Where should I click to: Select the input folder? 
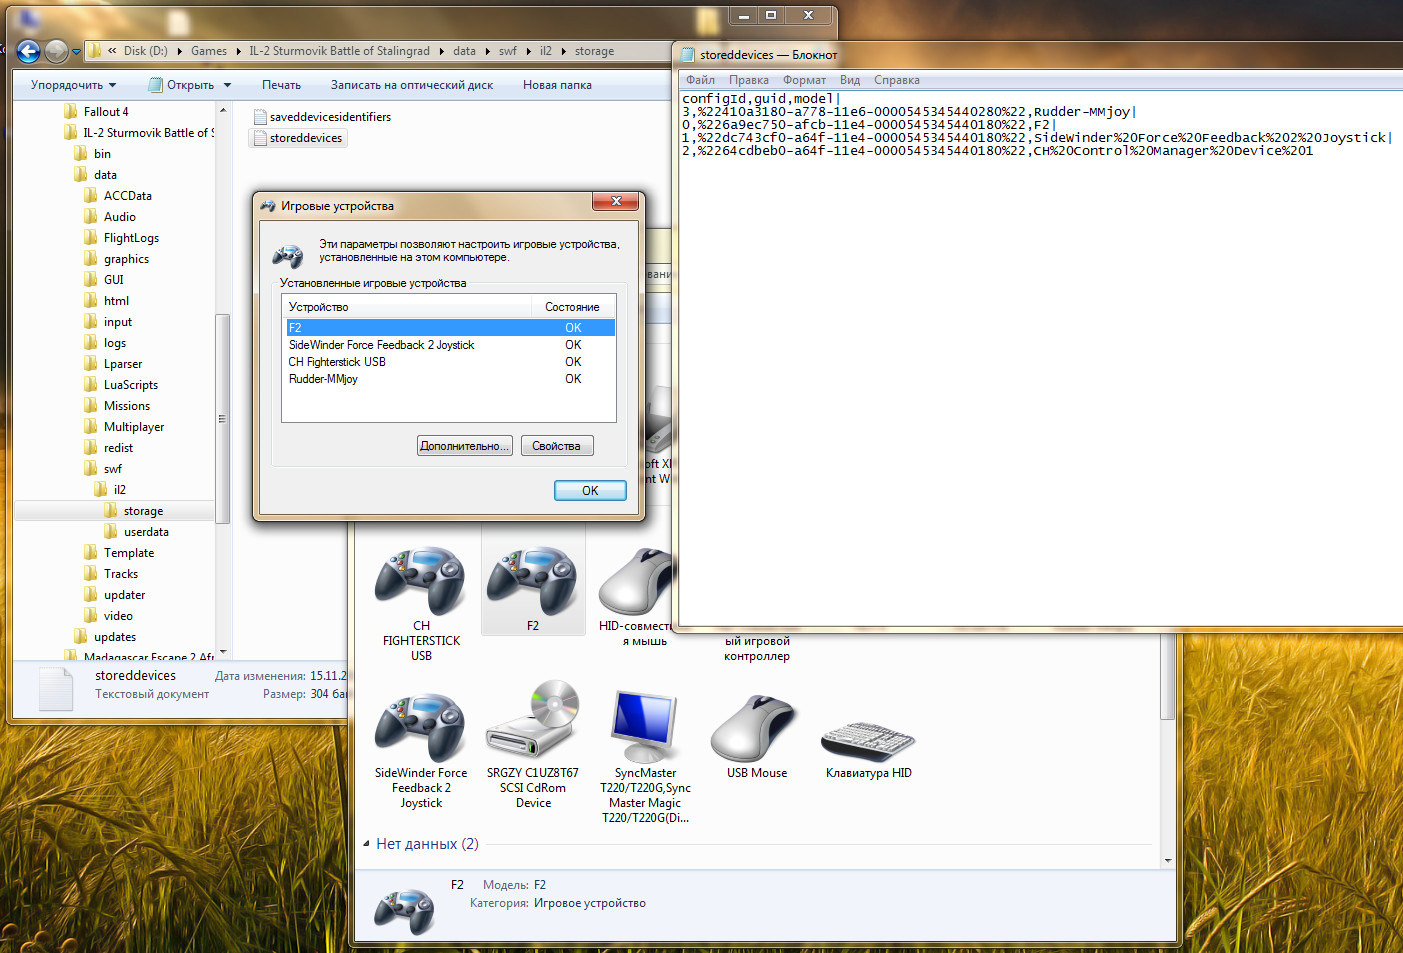[x=108, y=322]
